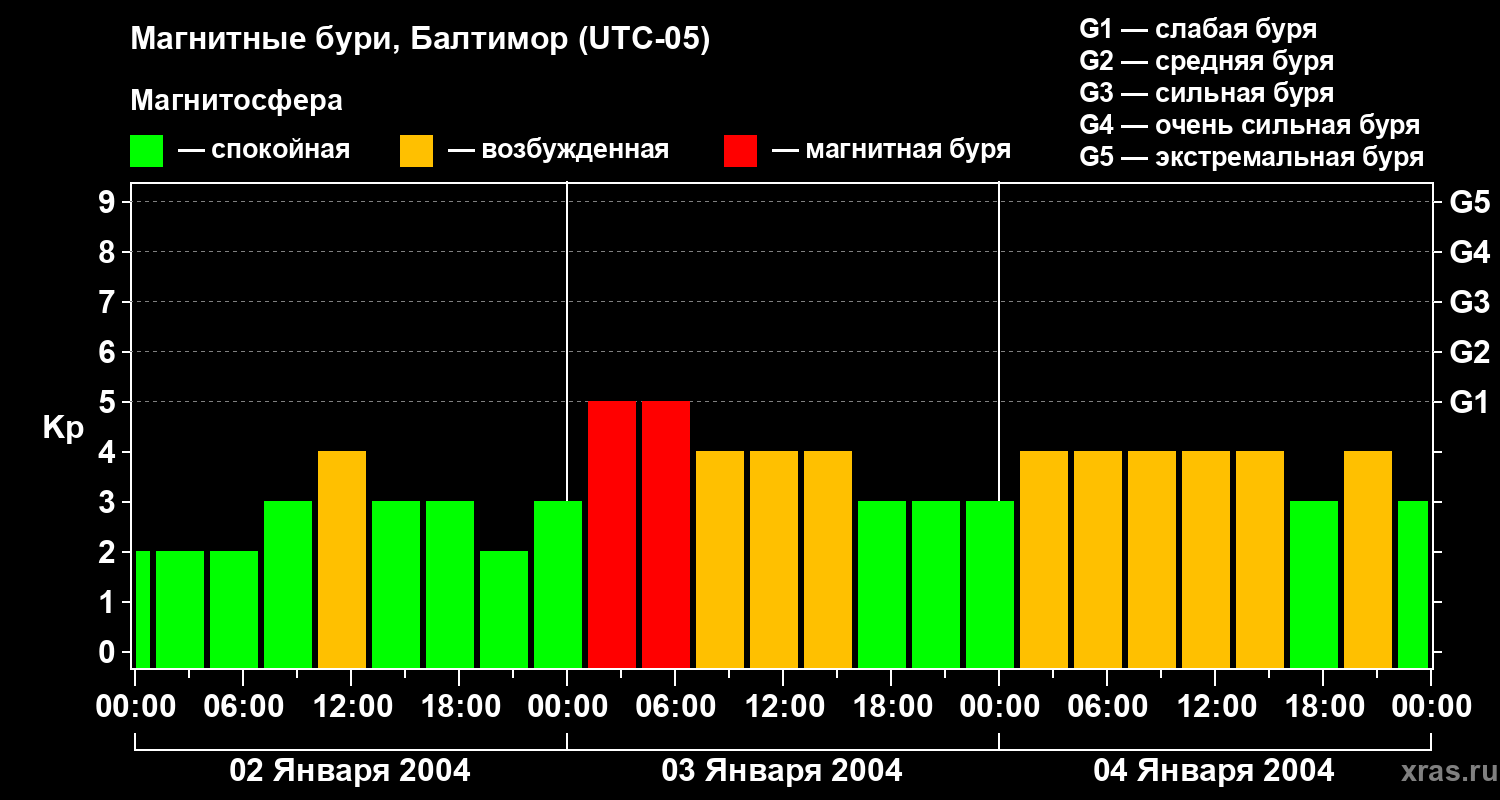Select the "G5 — экстремальная буря" legend line
This screenshot has height=800, width=1500.
(1251, 157)
